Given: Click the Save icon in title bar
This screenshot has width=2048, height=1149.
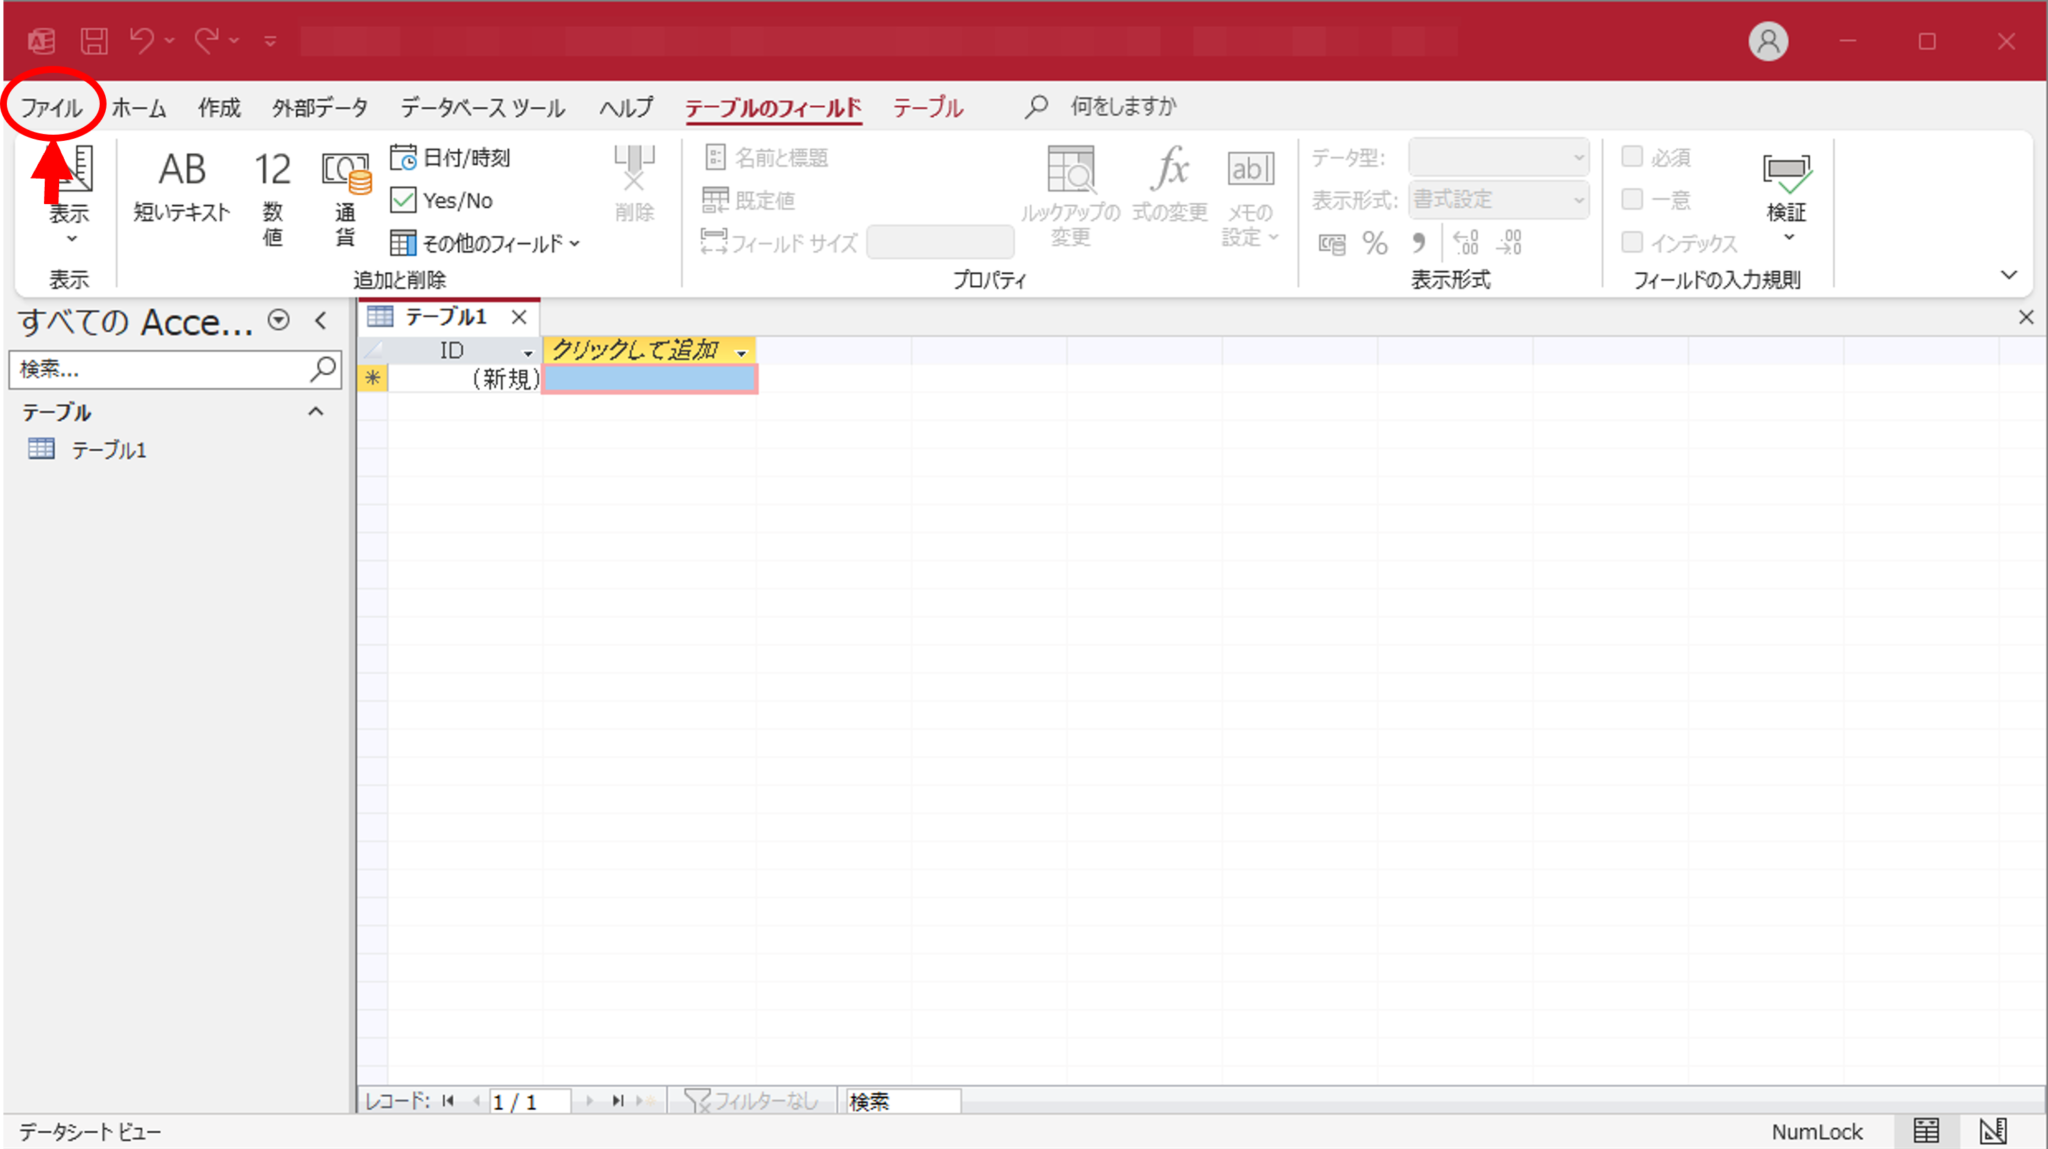Looking at the screenshot, I should 95,41.
